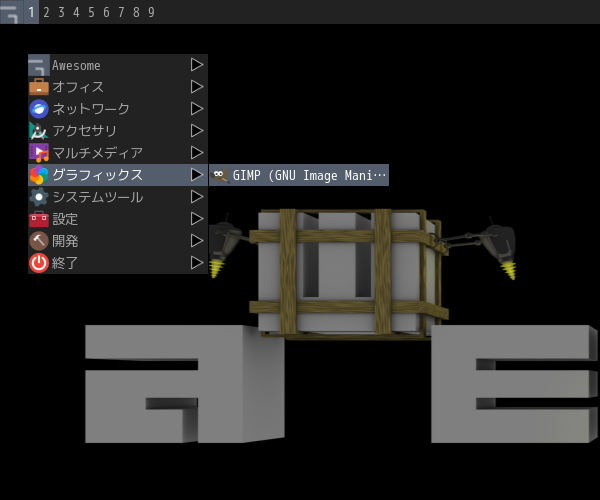This screenshot has height=500, width=600.
Task: Open the オフィス menu entry
Action: 118,87
